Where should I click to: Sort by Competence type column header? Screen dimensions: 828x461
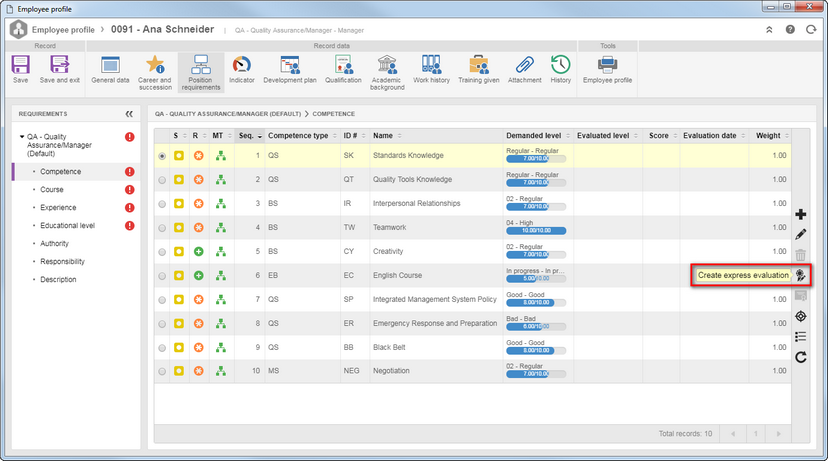pos(302,136)
